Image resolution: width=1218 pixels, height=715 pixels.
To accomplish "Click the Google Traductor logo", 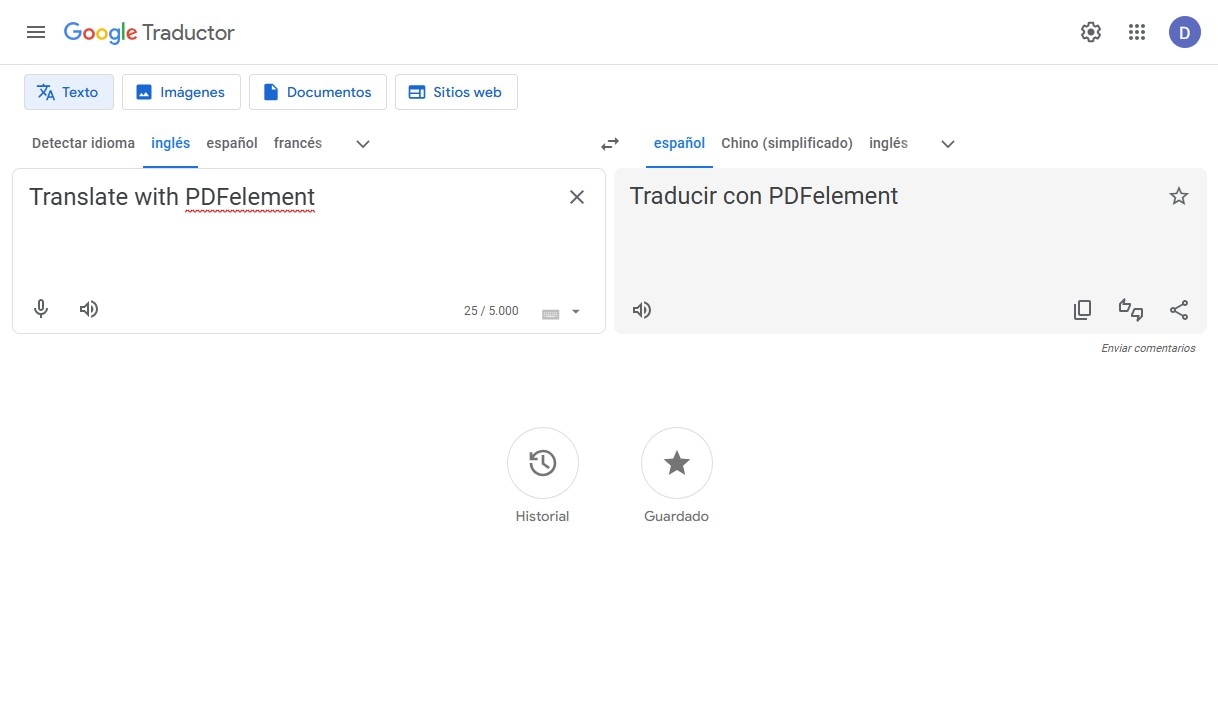I will pos(149,32).
